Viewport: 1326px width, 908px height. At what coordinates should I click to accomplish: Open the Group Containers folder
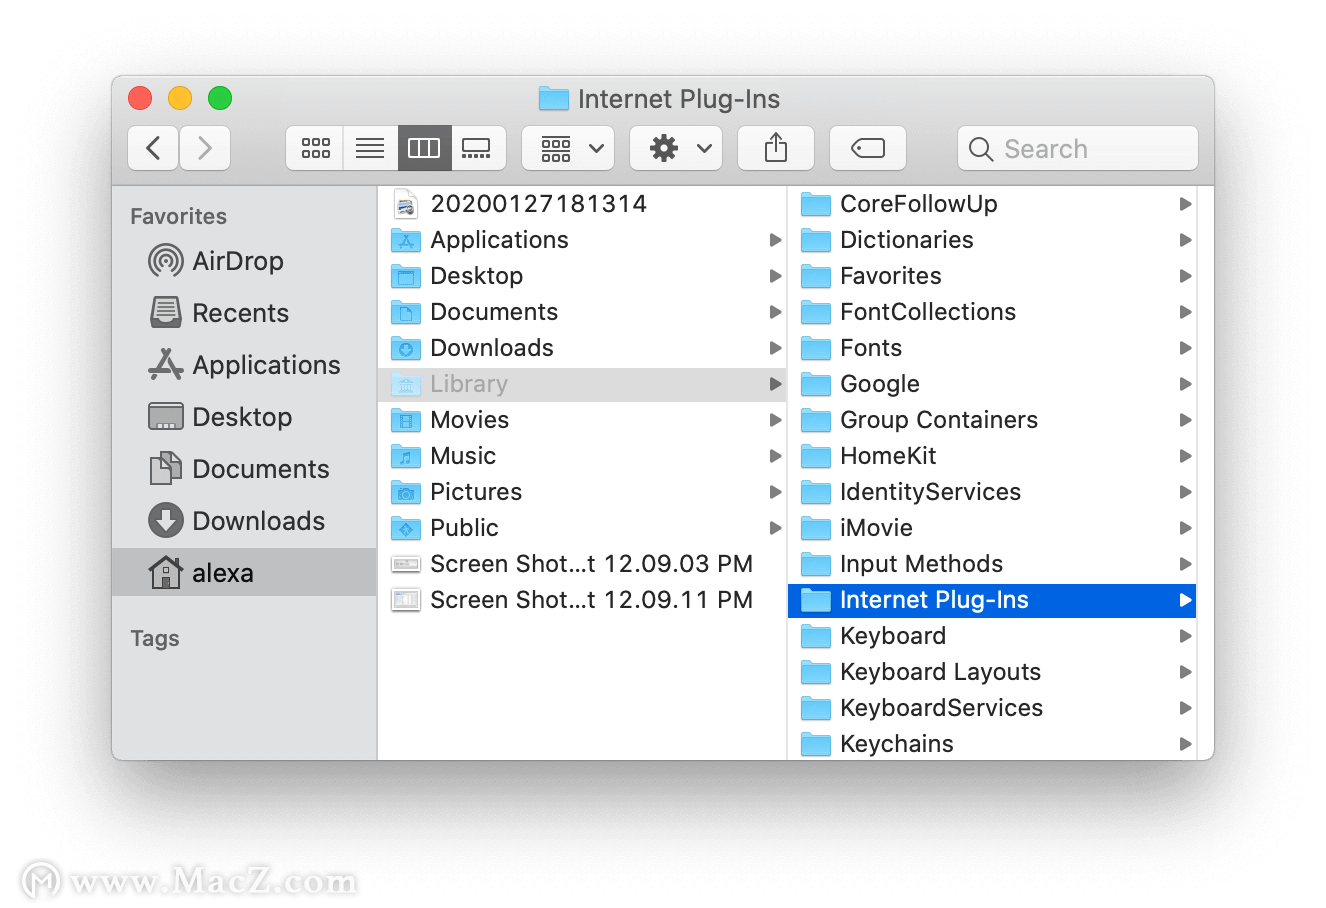(x=992, y=420)
